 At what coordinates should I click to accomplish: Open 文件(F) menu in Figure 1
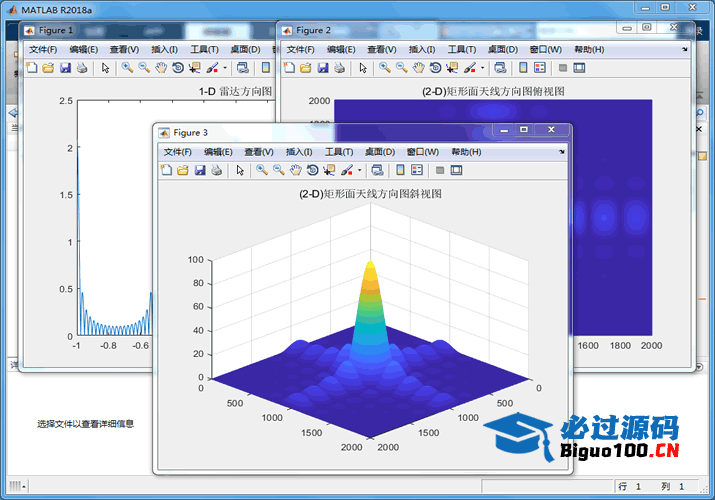point(43,49)
